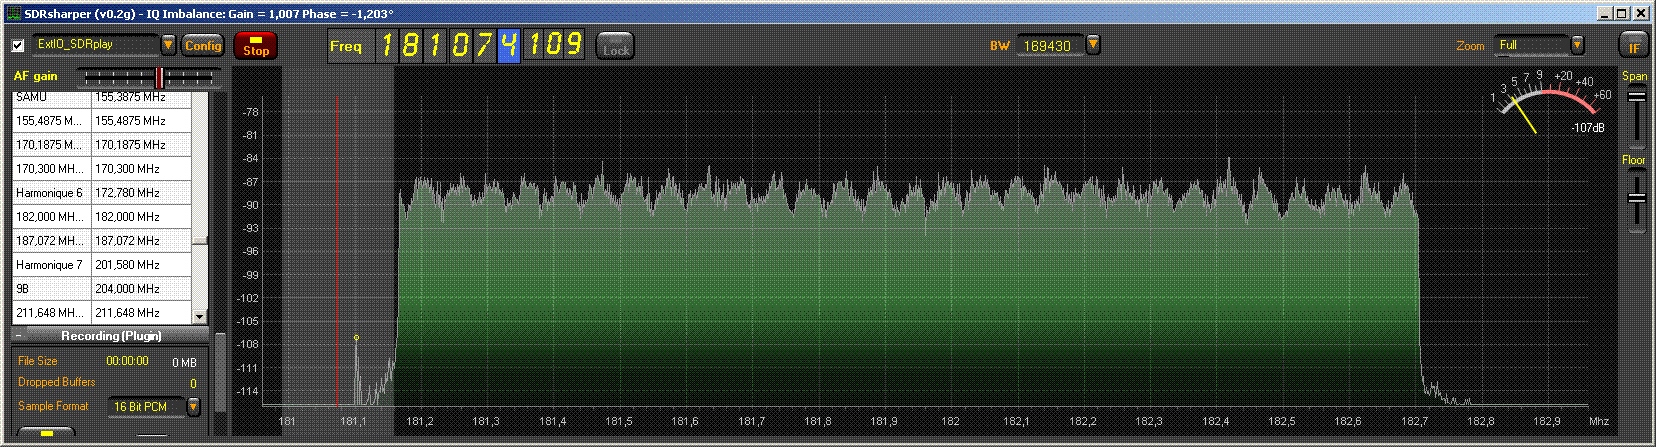Viewport: 1656px width, 447px height.
Task: Click the BW value field 169430
Action: point(1050,46)
